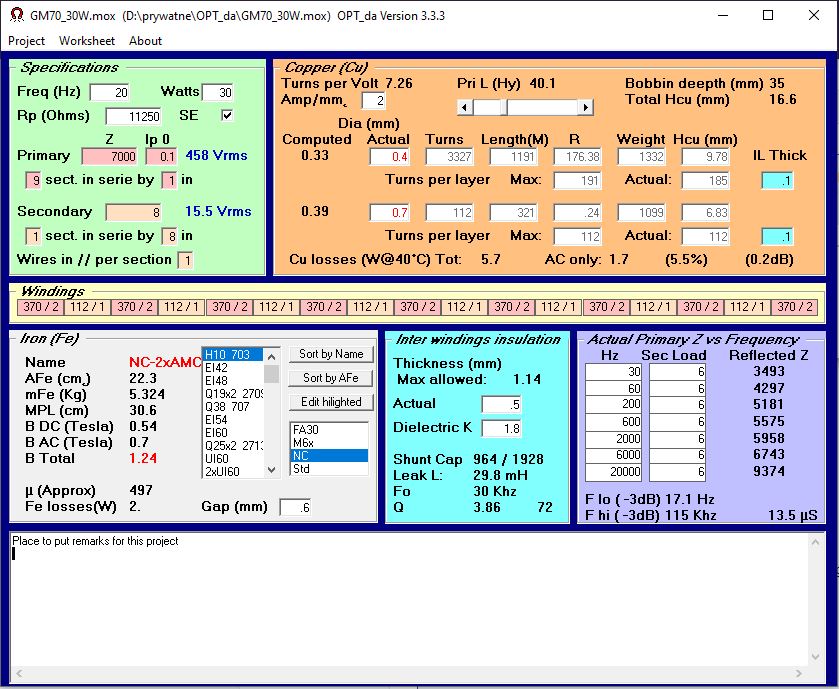Click the Pri L slider thumb
839x689 pixels.
[x=504, y=108]
